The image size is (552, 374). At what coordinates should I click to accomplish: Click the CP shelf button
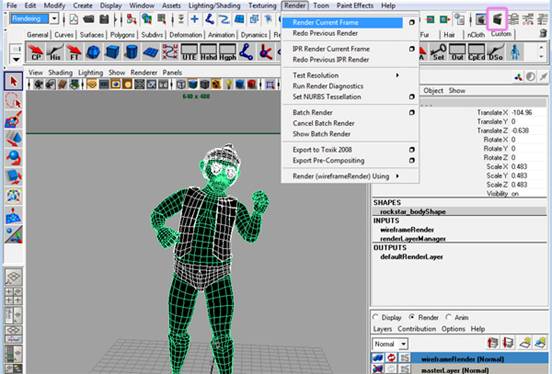[36, 52]
